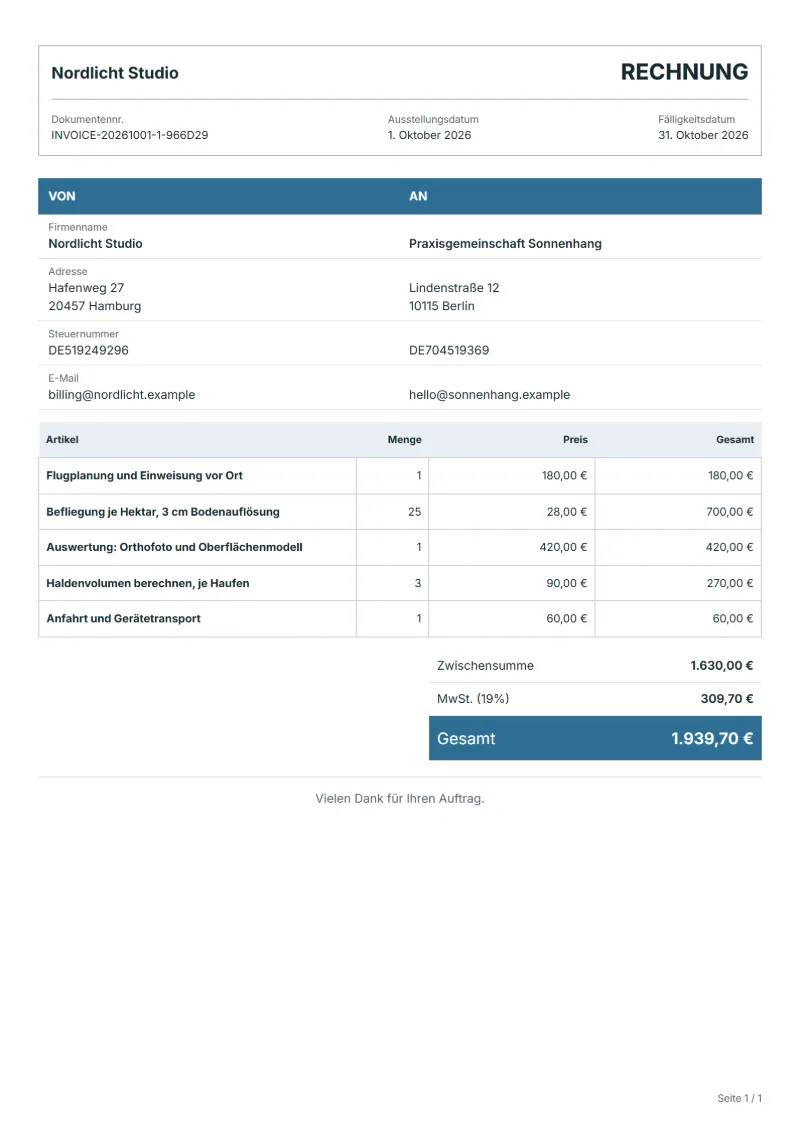Click the sender city "20457 Hamburg"
Image resolution: width=800 pixels, height=1131 pixels.
tap(94, 306)
